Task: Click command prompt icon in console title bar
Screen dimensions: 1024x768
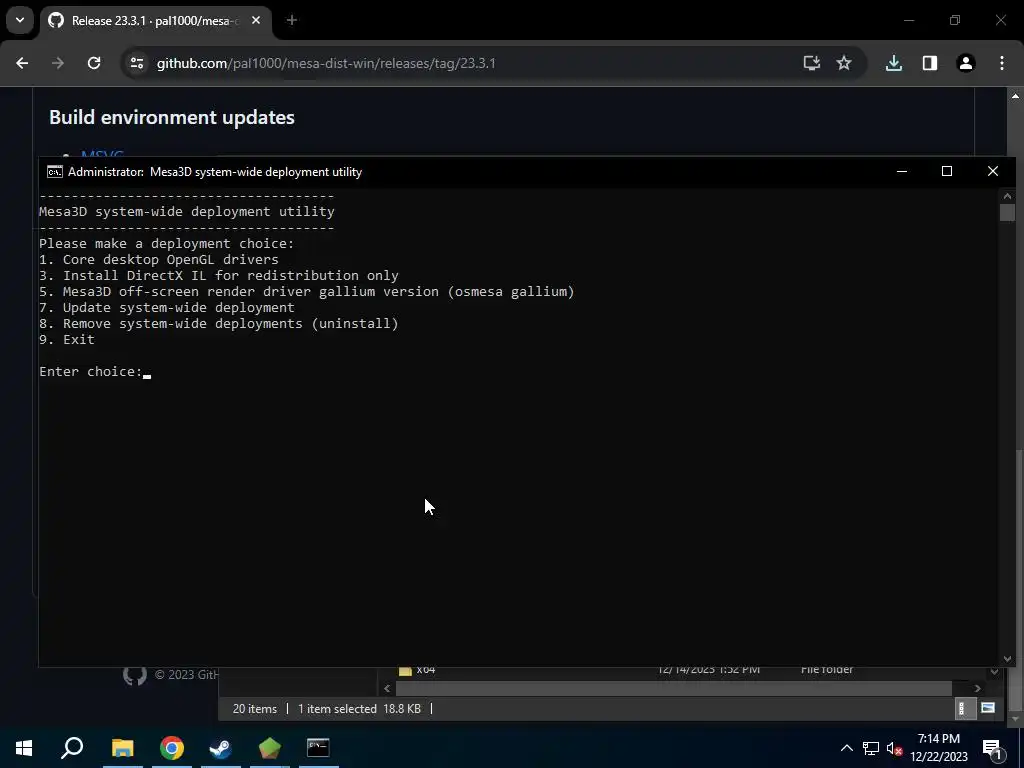Action: click(55, 172)
